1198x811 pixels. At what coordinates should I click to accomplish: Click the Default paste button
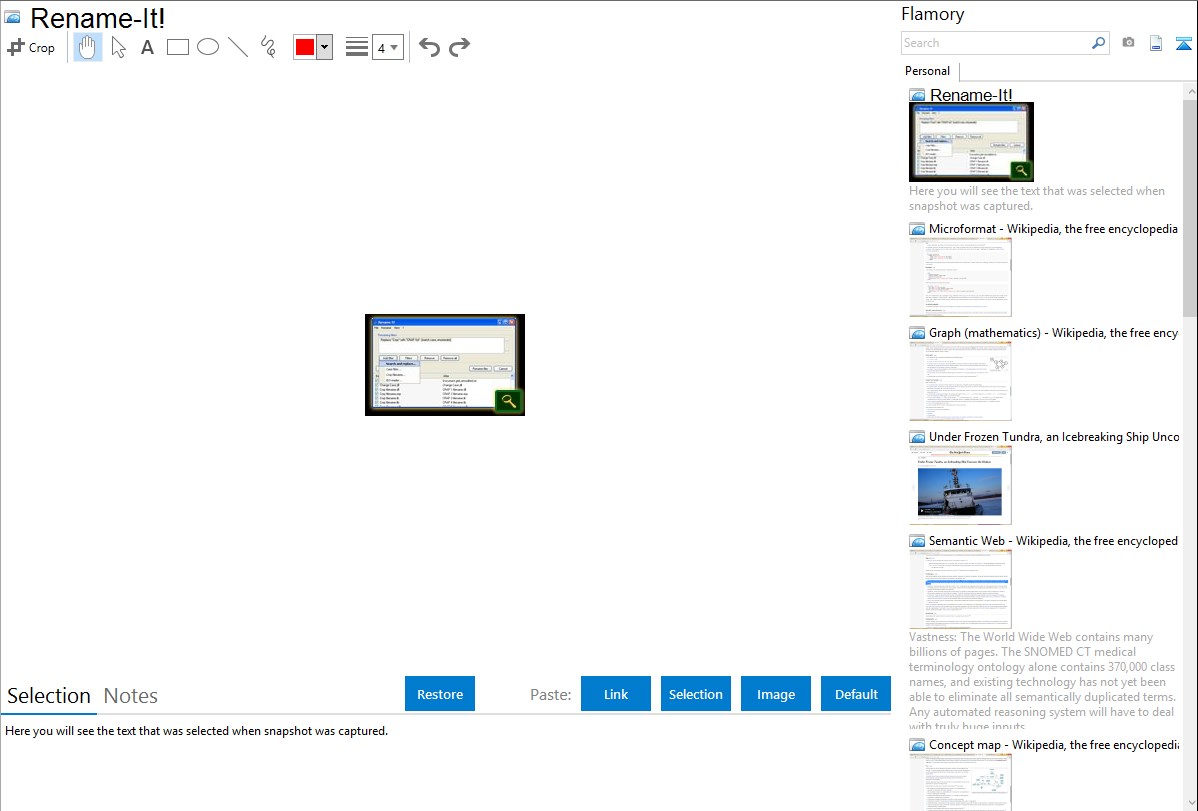pos(856,694)
